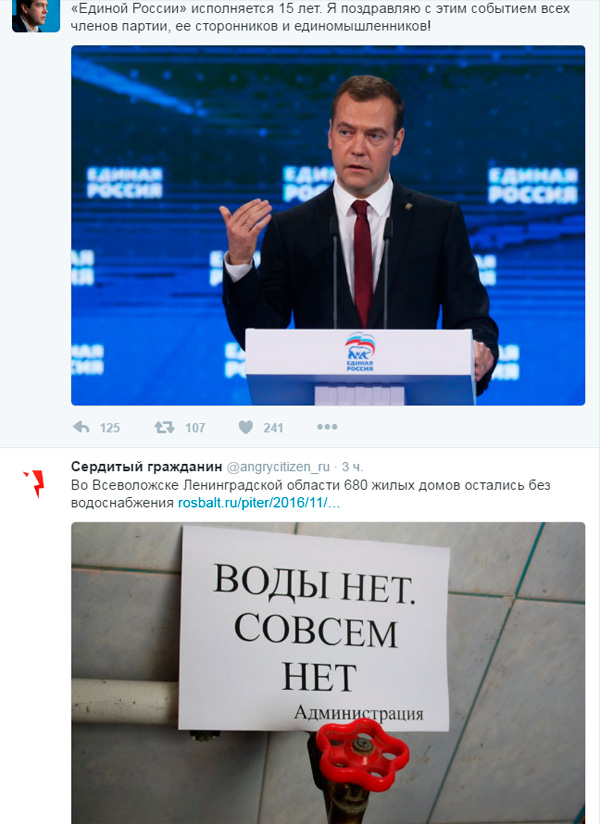Screen dimensions: 600x824
Task: Open the tweet timestamp 3 ч.
Action: 352,467
